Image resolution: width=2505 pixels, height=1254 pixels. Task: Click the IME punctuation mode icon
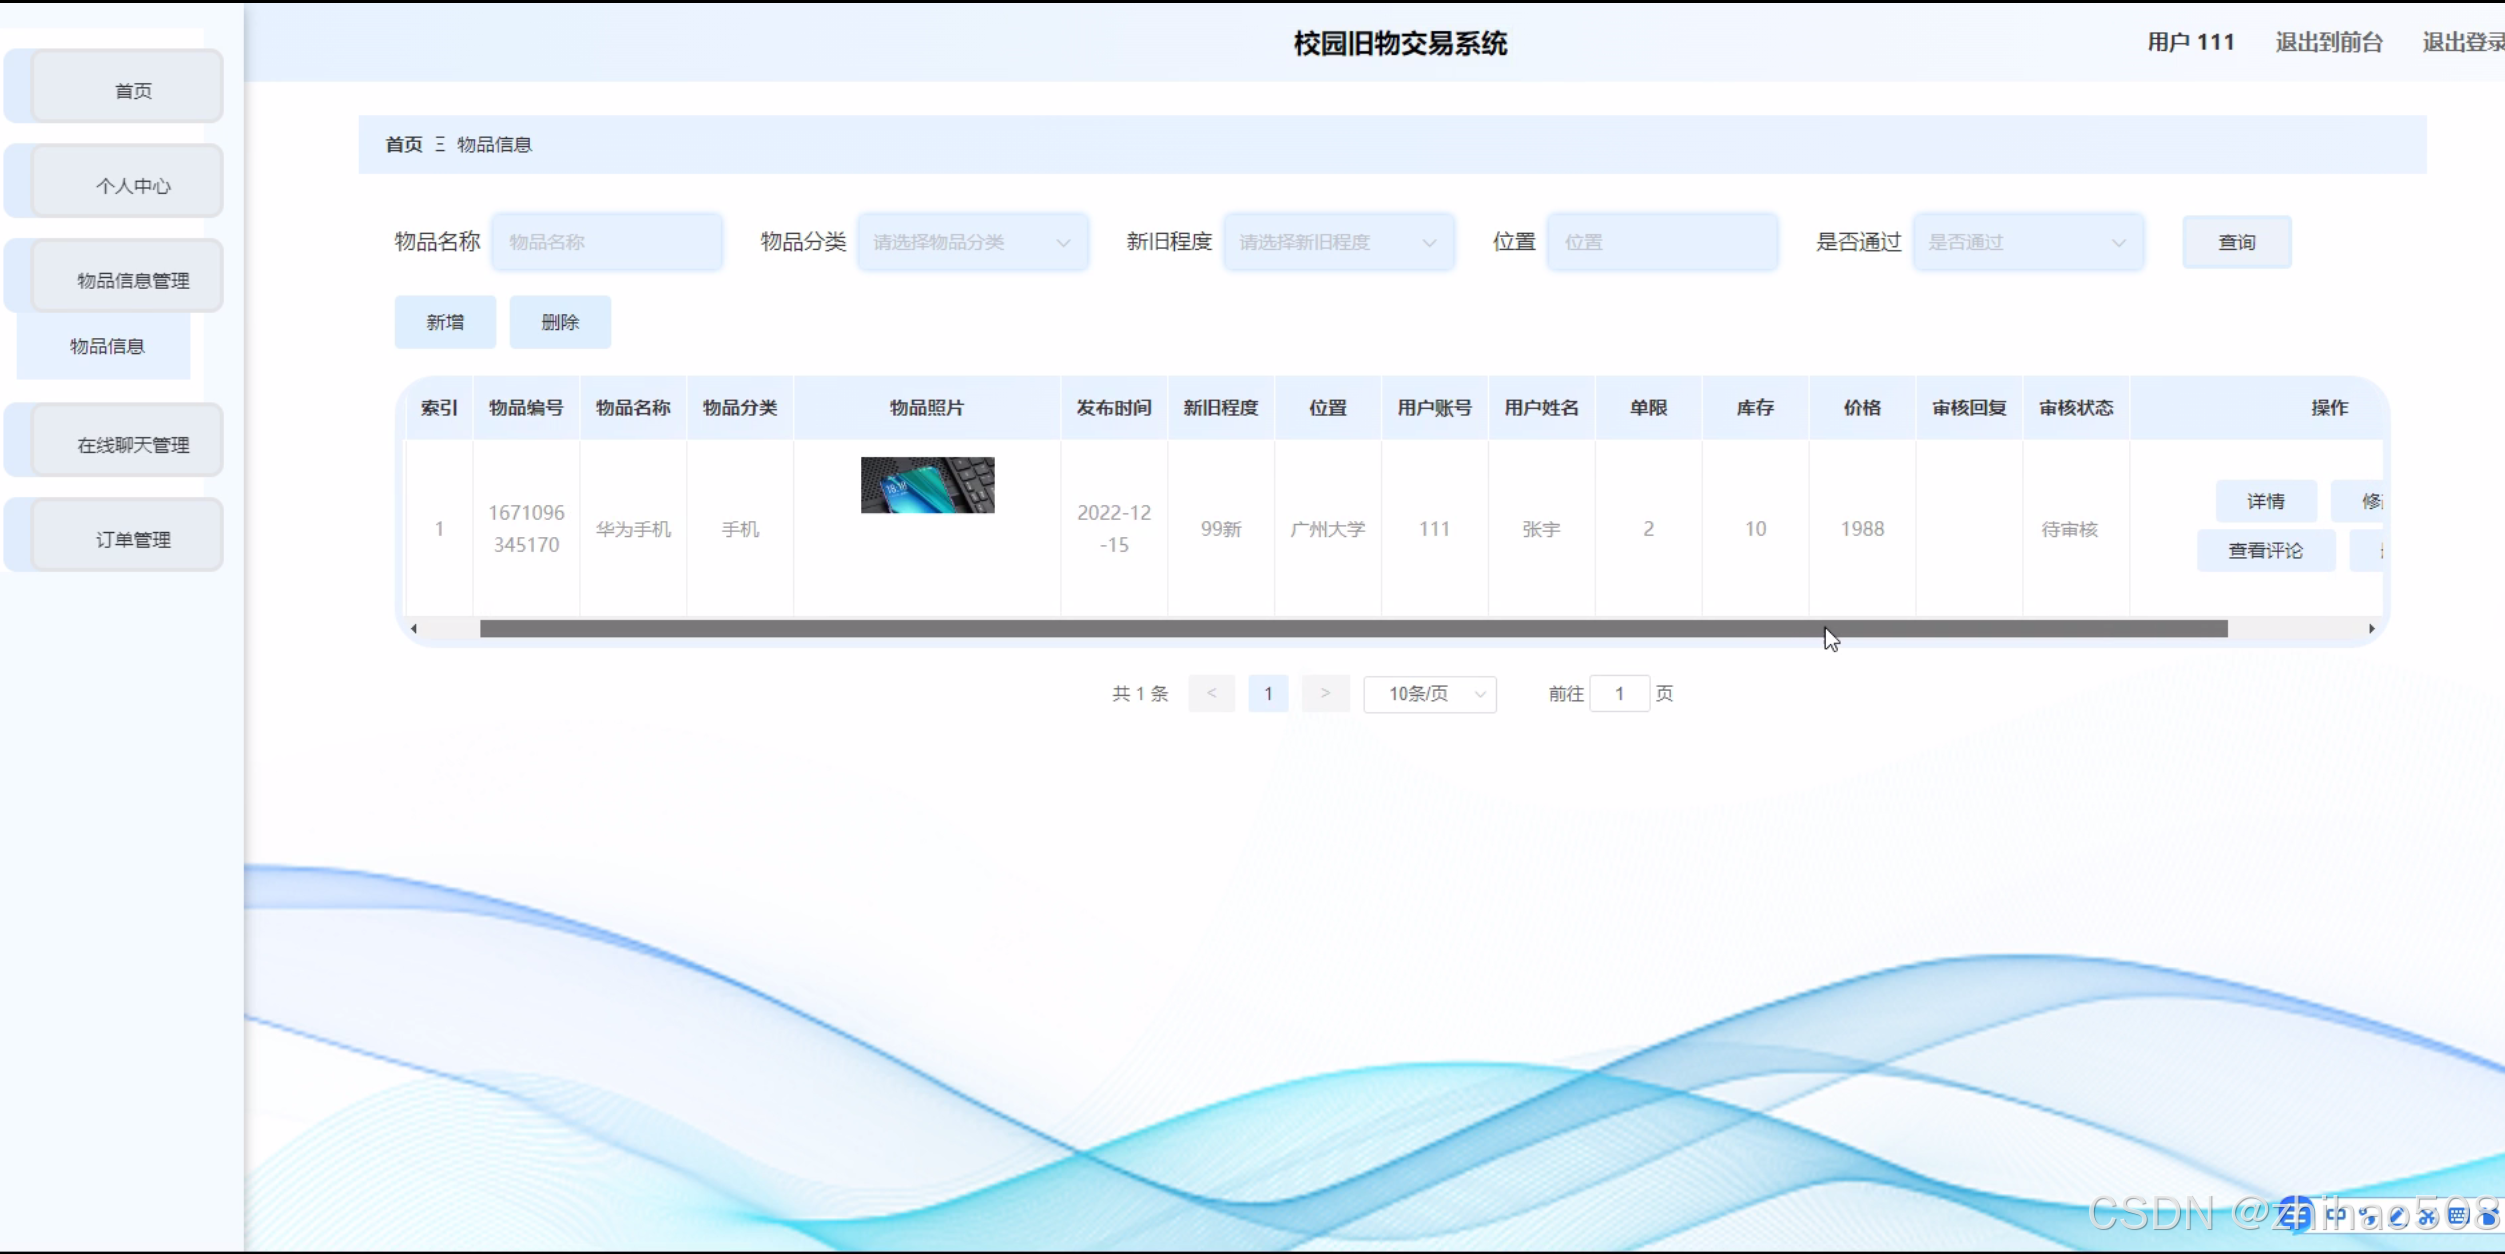point(2365,1216)
